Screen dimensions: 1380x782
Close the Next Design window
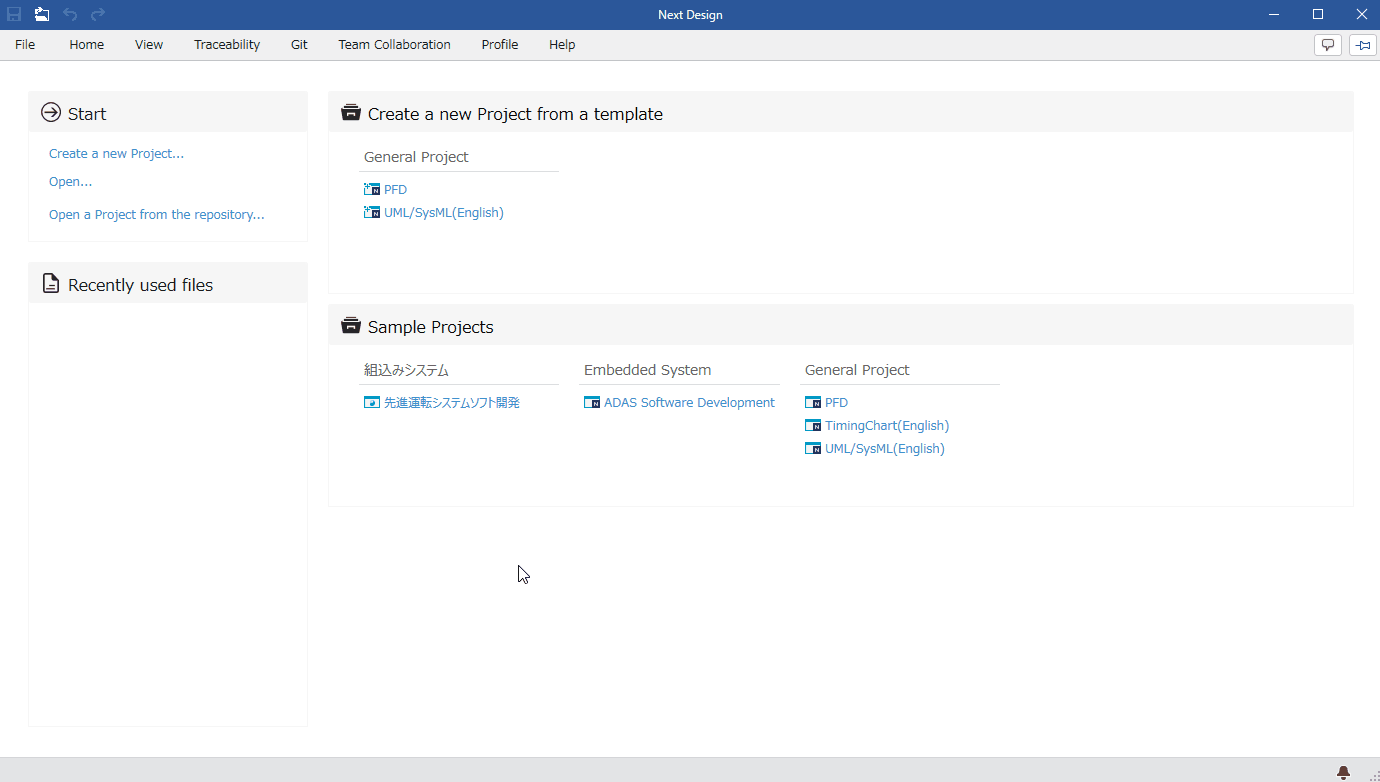[1360, 14]
